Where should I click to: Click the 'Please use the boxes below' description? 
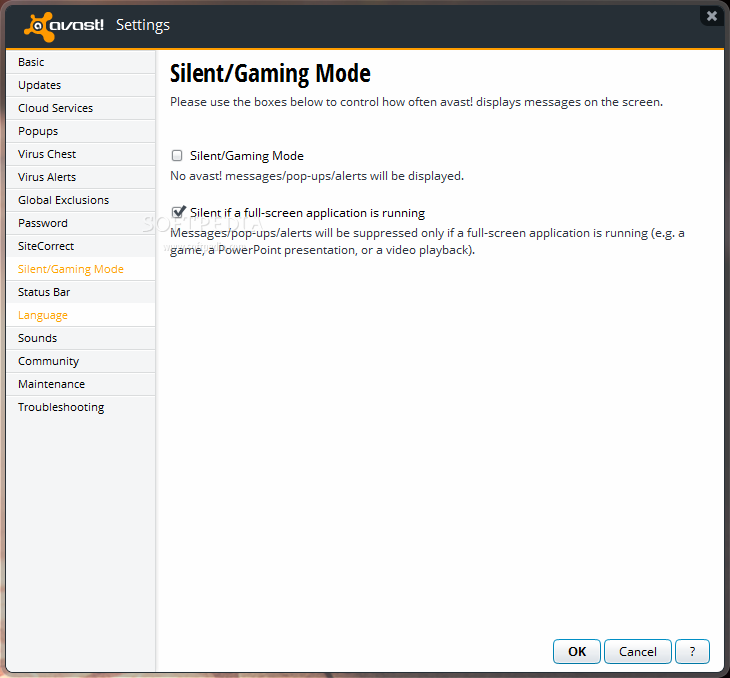point(416,102)
